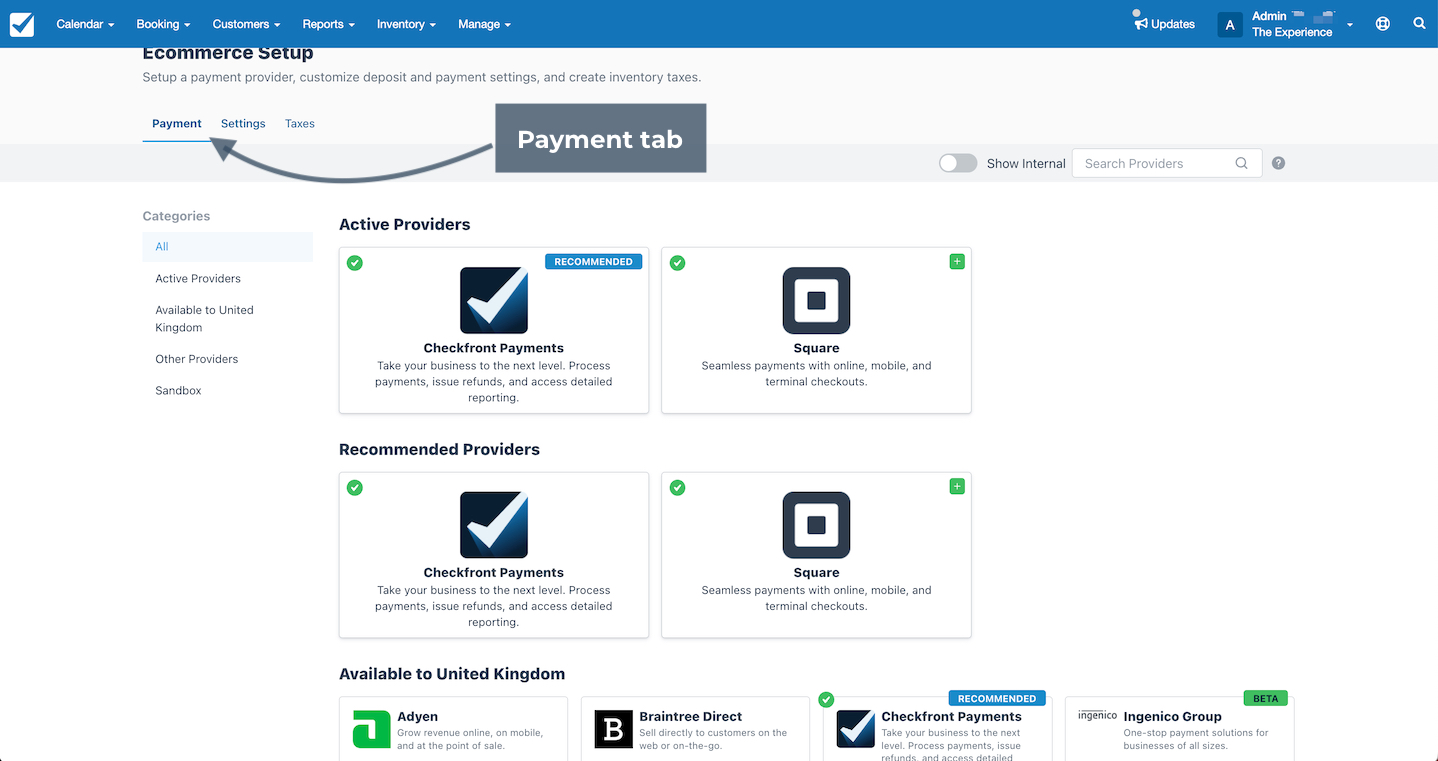Viewport: 1438px width, 761px height.
Task: Click the Checkfront Payments logo under Recommended Providers
Action: click(x=494, y=525)
